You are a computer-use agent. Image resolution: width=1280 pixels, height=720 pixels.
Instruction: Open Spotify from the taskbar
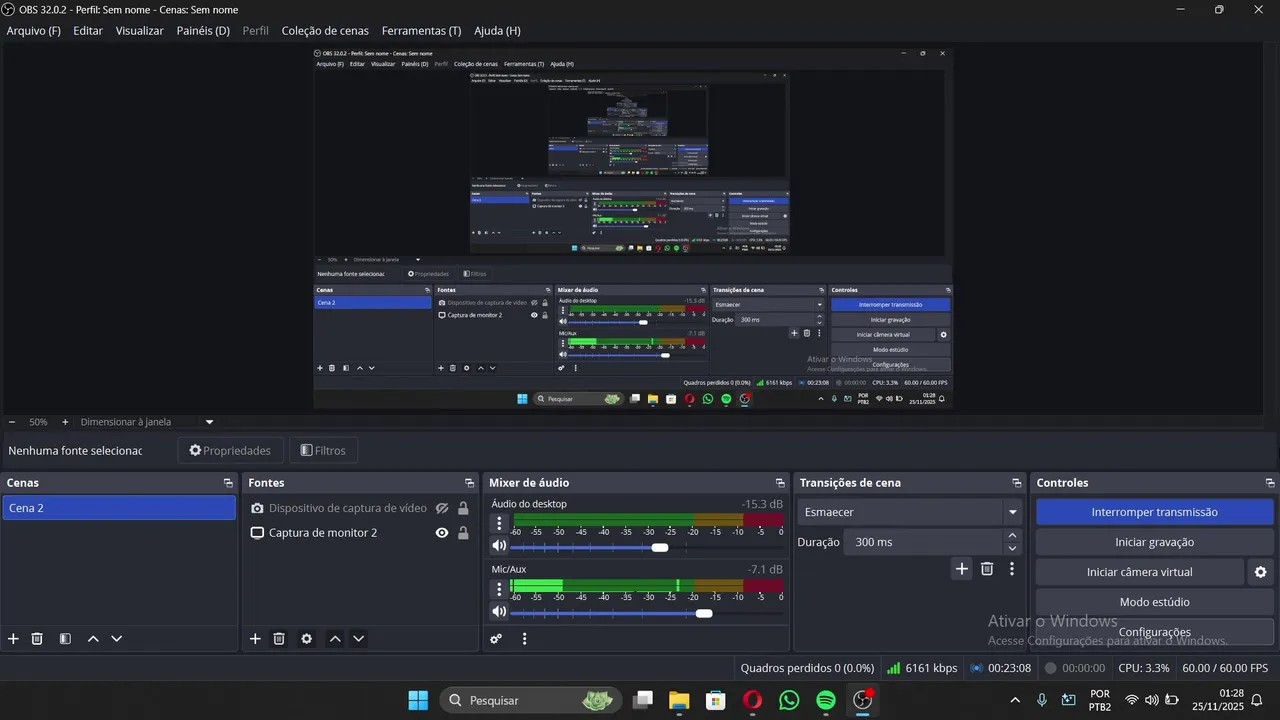tap(826, 700)
